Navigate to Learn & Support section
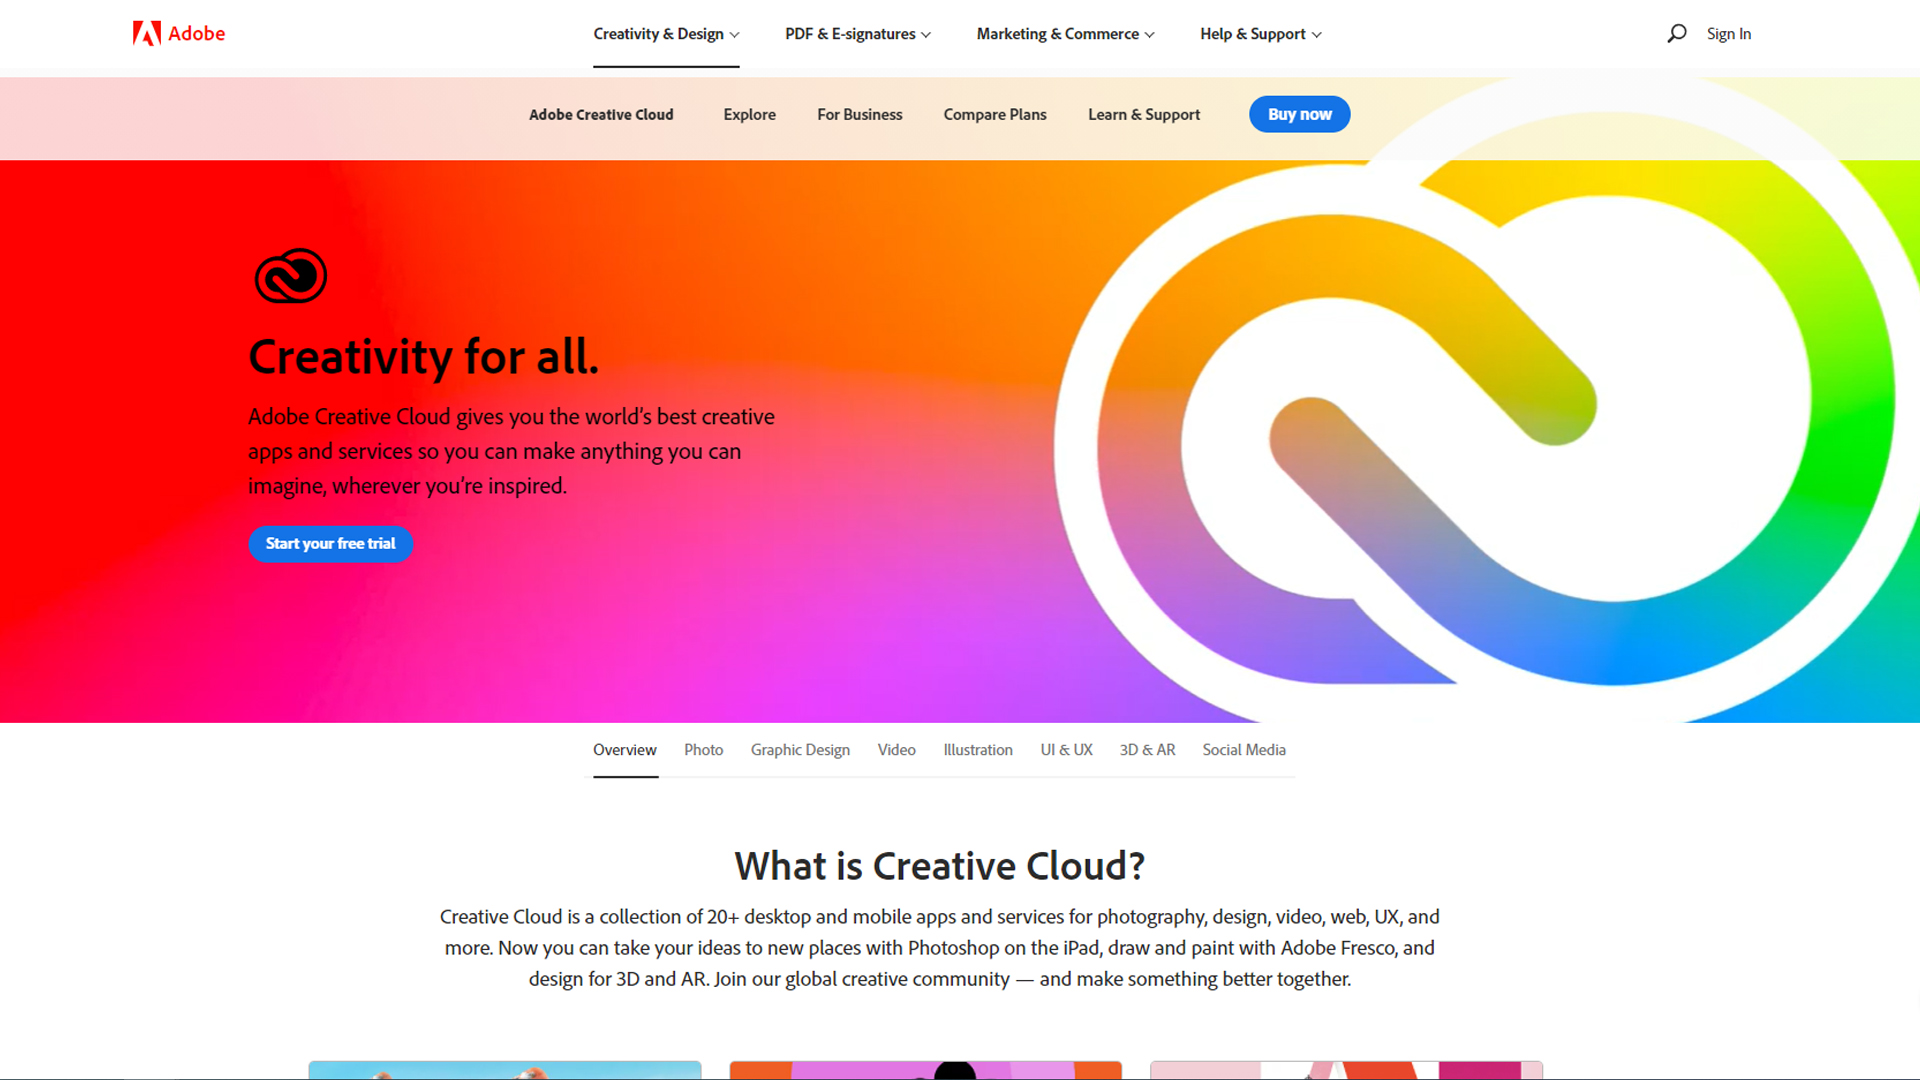 [x=1143, y=115]
